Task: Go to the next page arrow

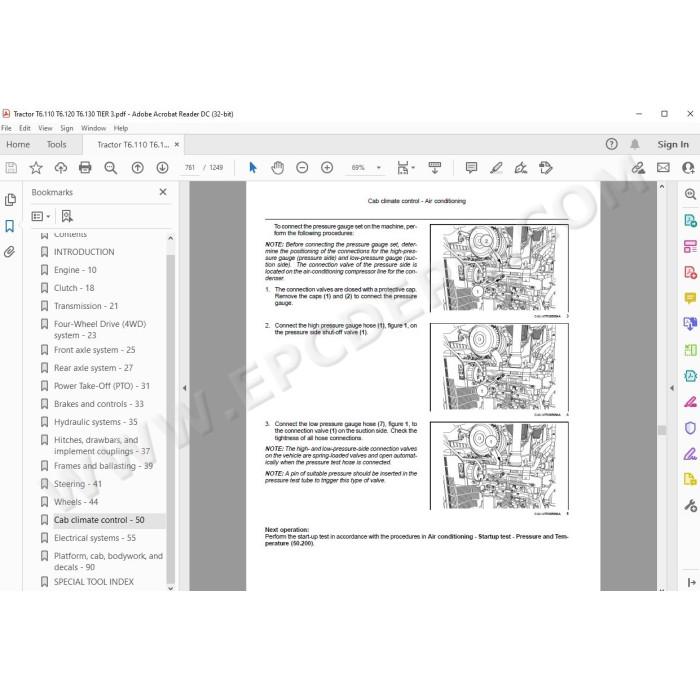Action: coord(162,168)
